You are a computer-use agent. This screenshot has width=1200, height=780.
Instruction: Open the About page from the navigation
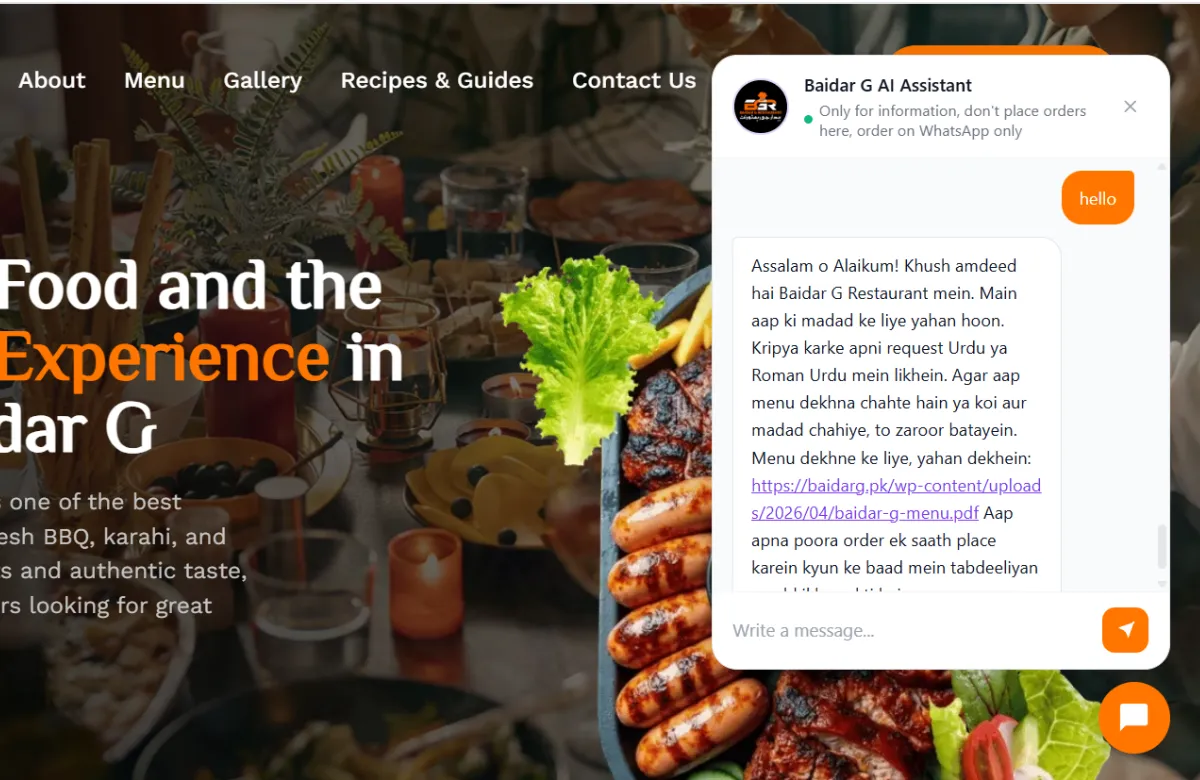coord(52,80)
